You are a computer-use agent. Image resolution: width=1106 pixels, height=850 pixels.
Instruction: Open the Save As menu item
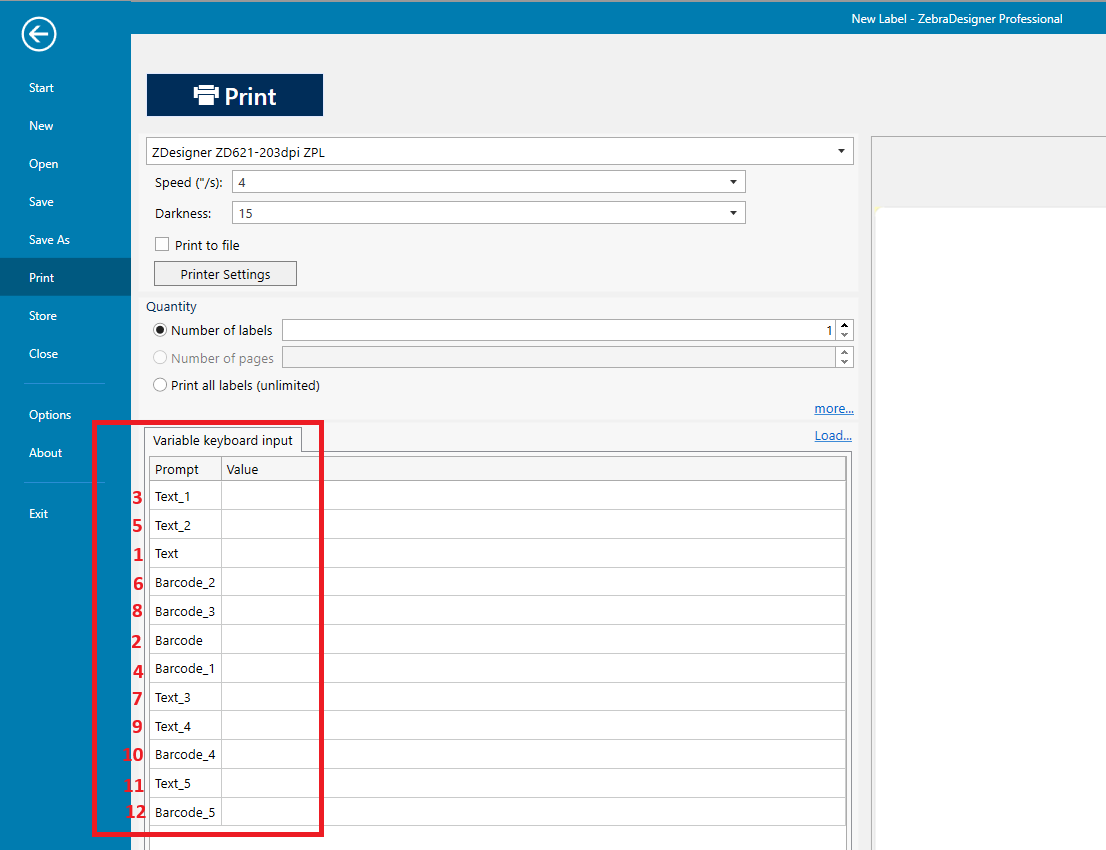pos(49,240)
